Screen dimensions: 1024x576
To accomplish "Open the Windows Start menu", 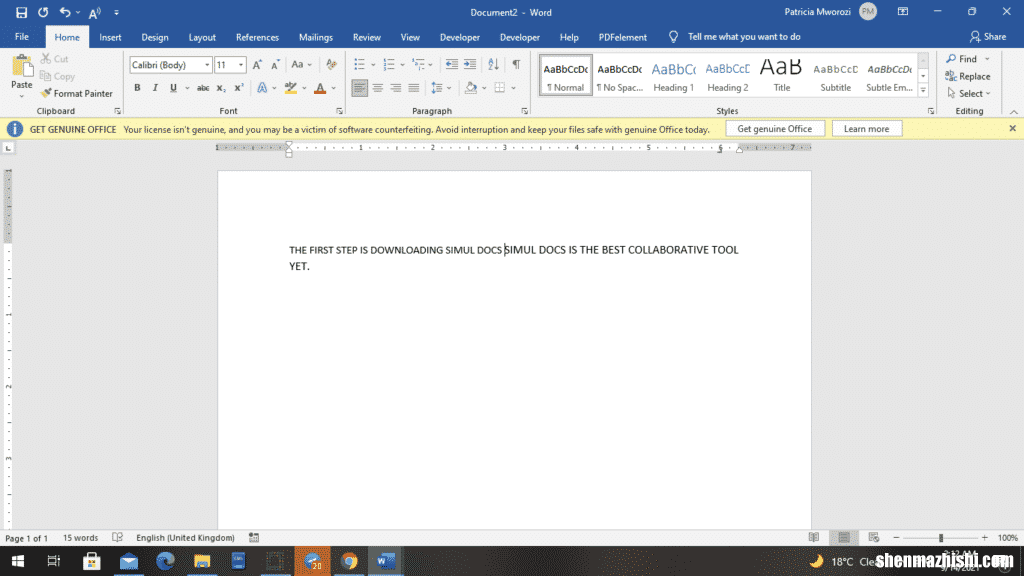I will point(18,561).
